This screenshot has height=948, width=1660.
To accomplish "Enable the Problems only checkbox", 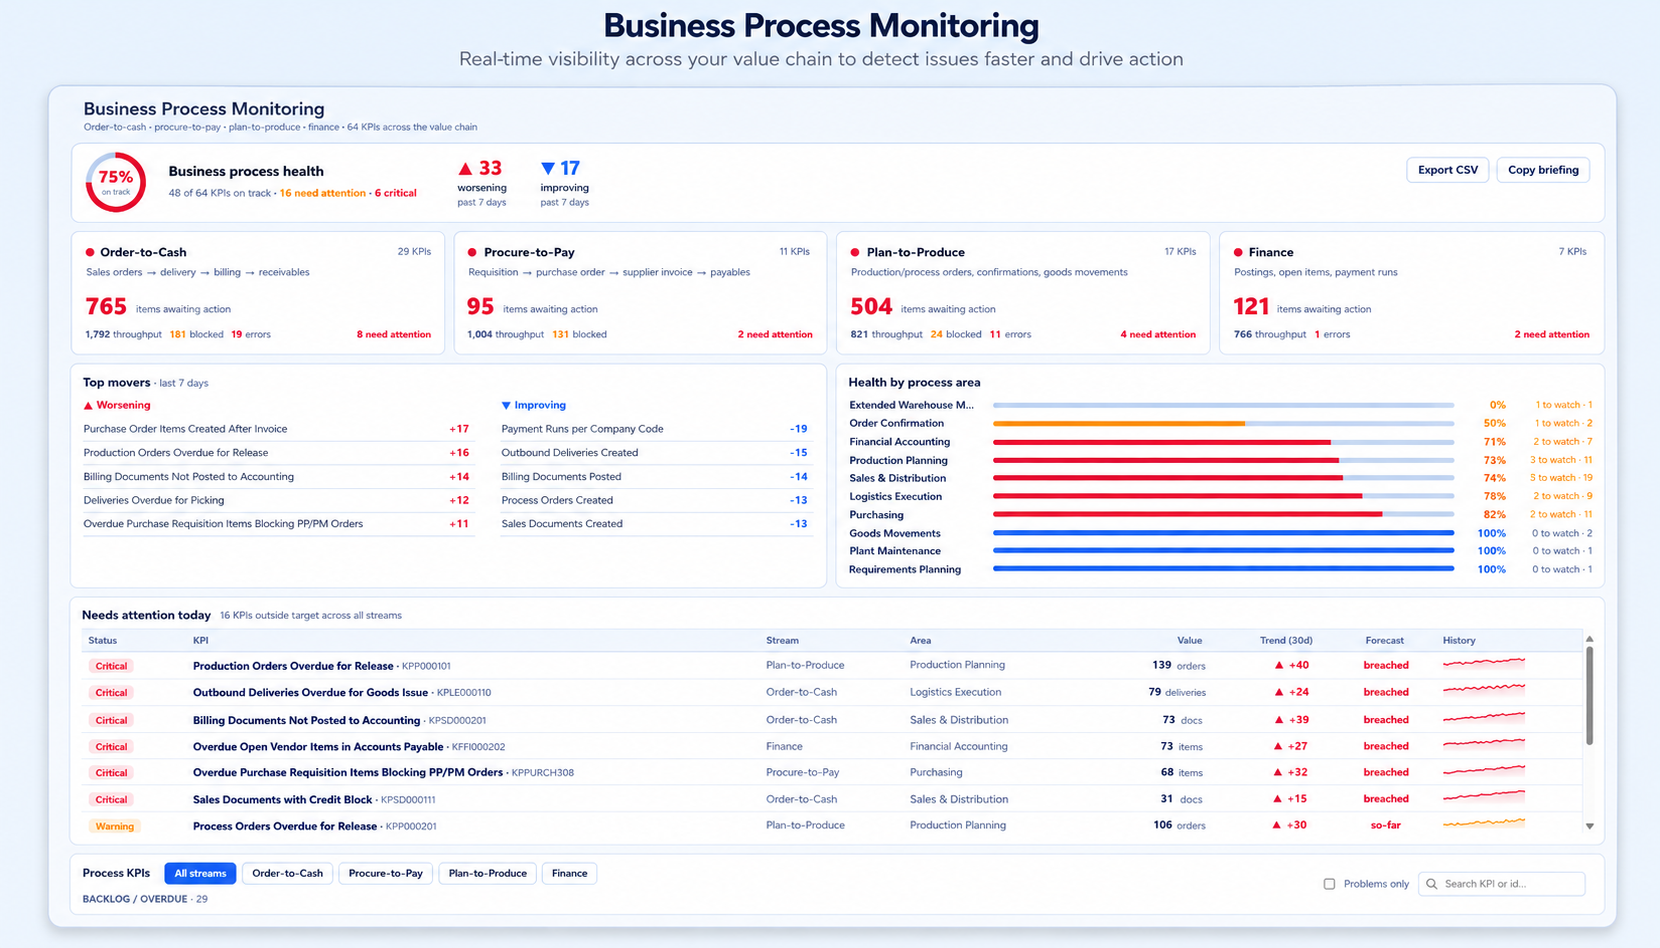I will pyautogui.click(x=1329, y=884).
